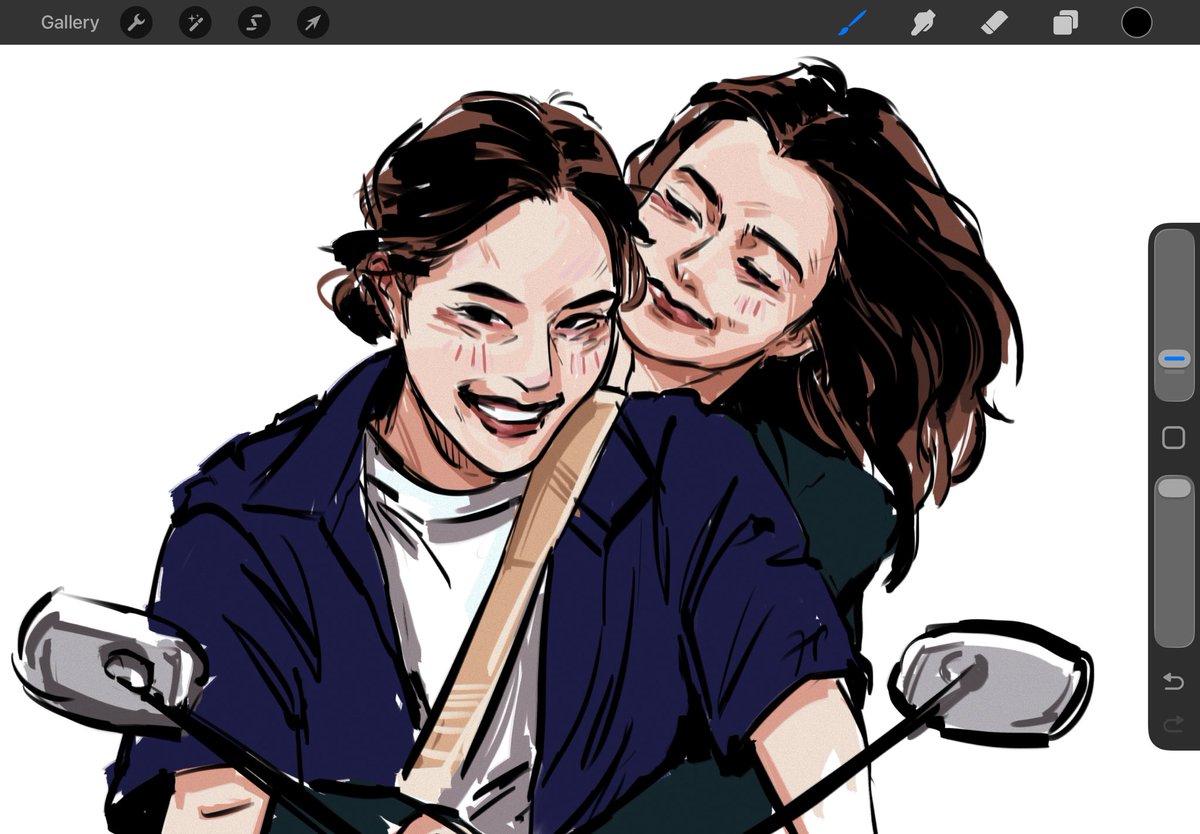Undo the last stroke with sidebar arrow

(1174, 682)
